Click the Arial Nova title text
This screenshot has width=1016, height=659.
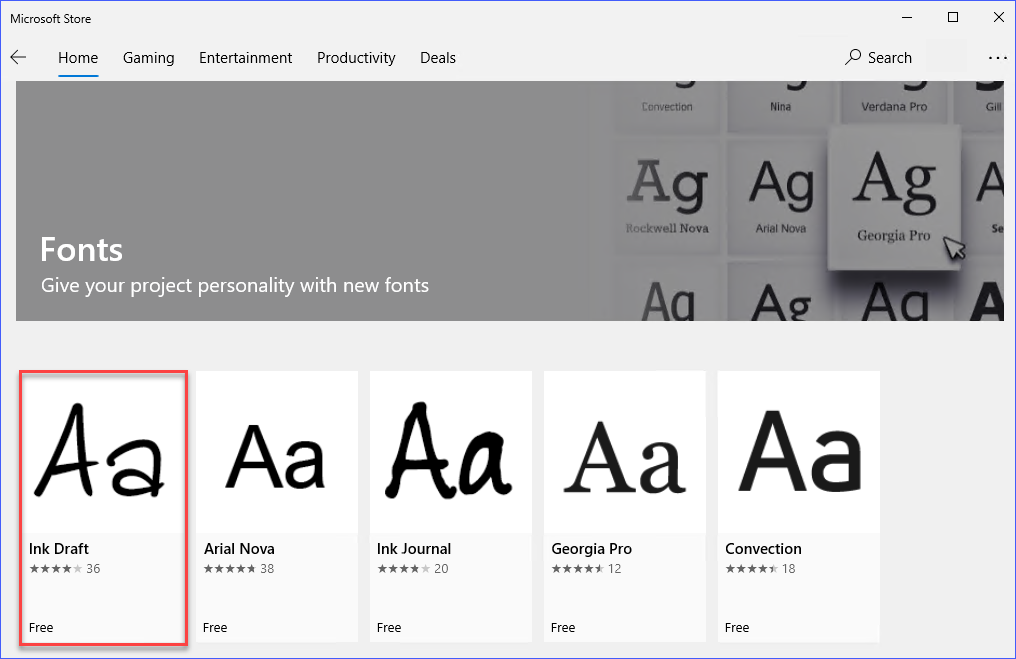[239, 549]
